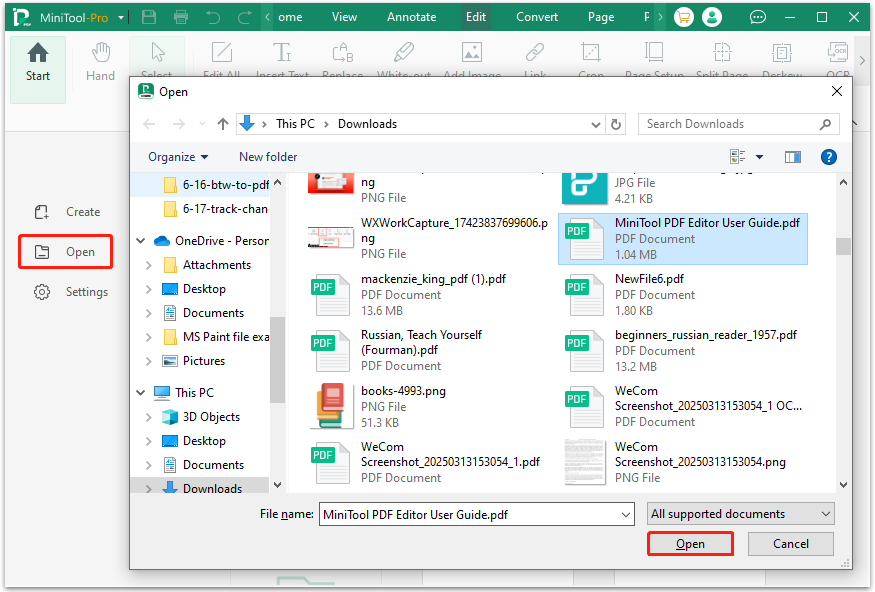Click Open in the left sidebar
The height and width of the screenshot is (592, 875).
point(65,252)
